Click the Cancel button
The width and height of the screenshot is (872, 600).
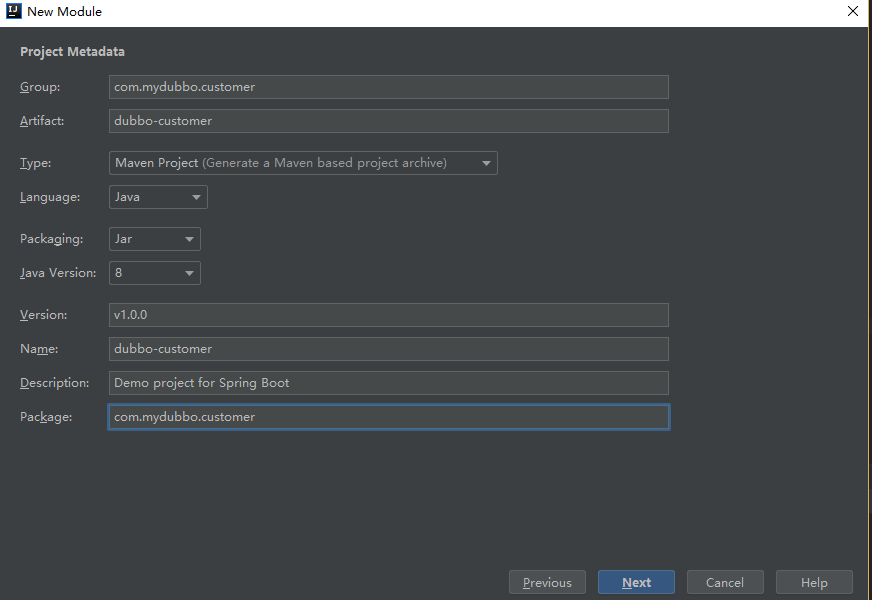coord(725,582)
